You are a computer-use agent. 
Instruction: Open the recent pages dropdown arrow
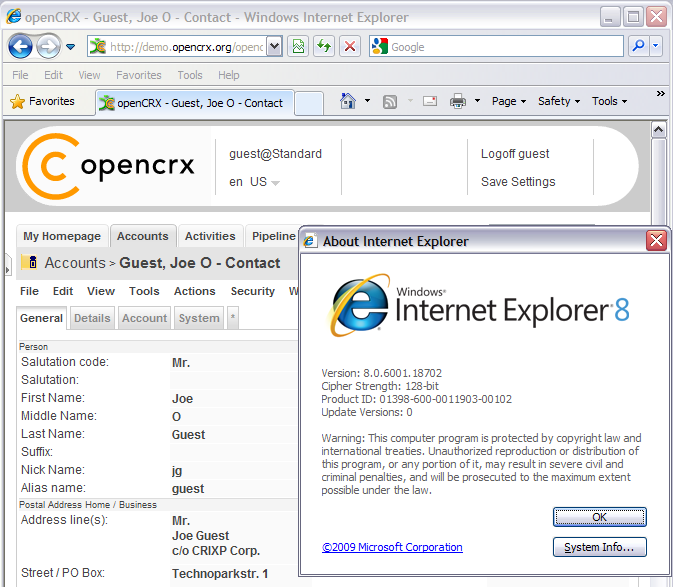71,46
